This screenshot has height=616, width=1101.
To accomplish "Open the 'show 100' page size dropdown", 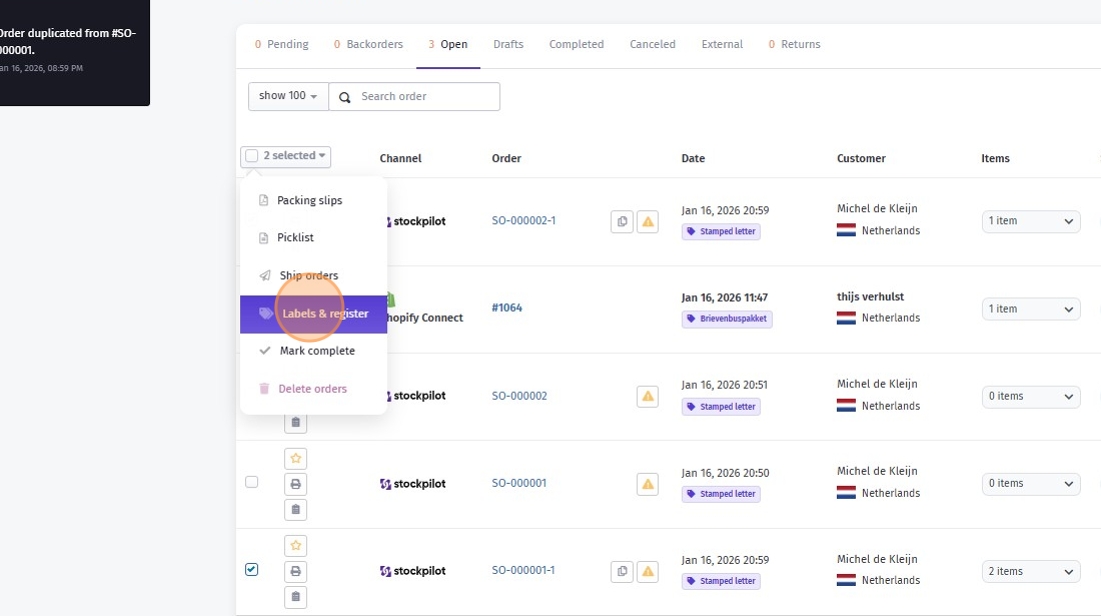I will [288, 96].
